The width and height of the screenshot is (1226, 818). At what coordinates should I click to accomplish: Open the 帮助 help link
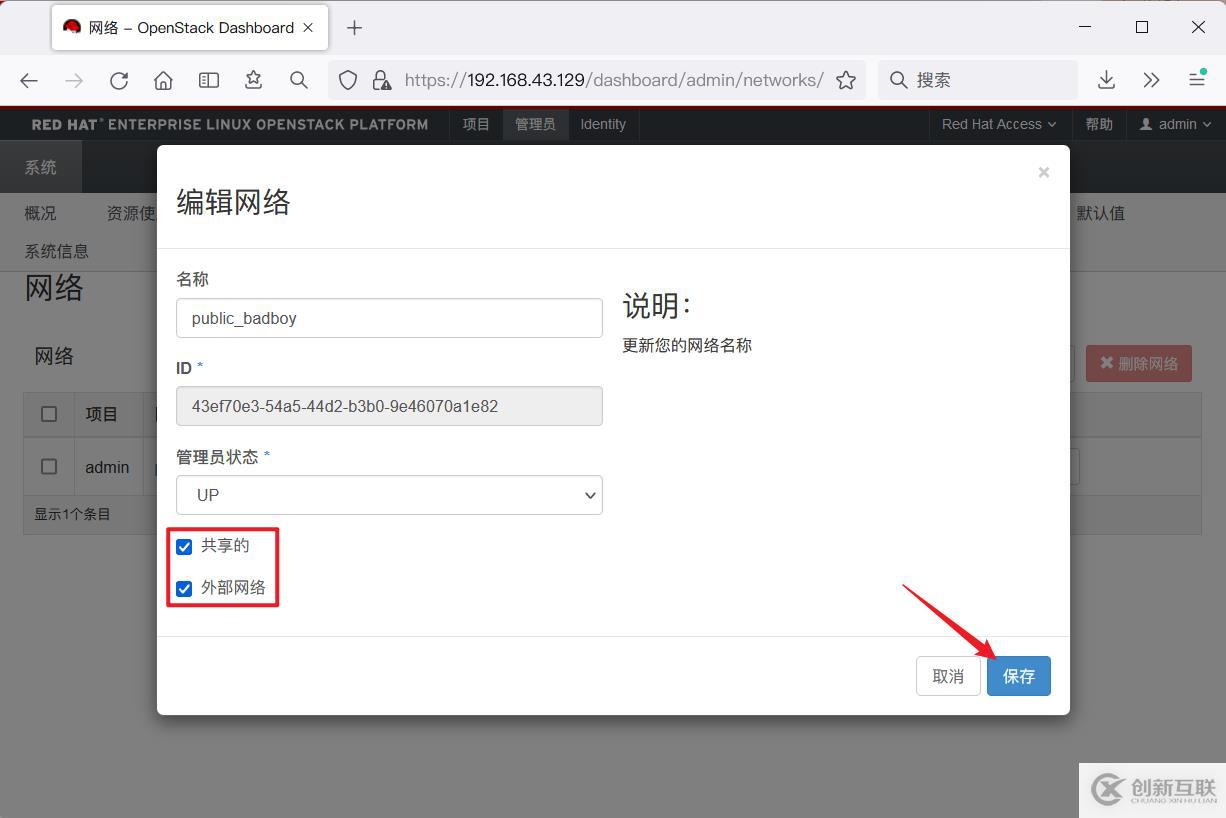[x=1099, y=124]
